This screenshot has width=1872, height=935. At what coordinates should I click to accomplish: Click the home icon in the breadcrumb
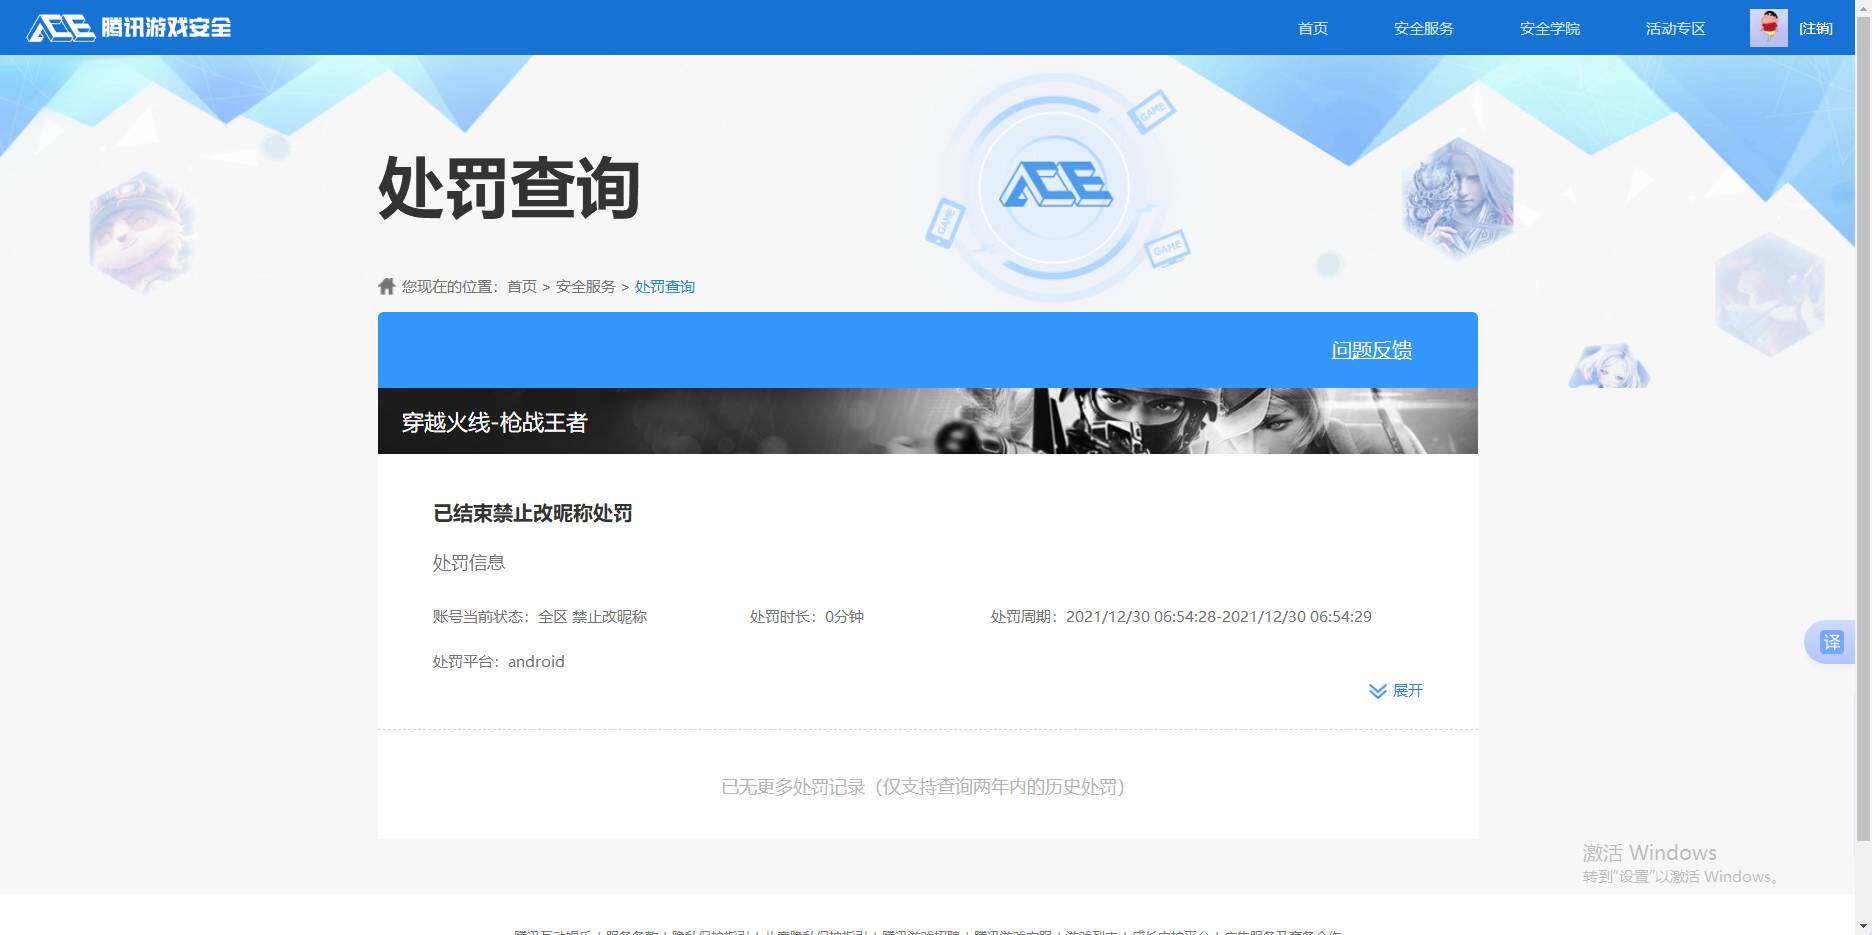[x=386, y=285]
